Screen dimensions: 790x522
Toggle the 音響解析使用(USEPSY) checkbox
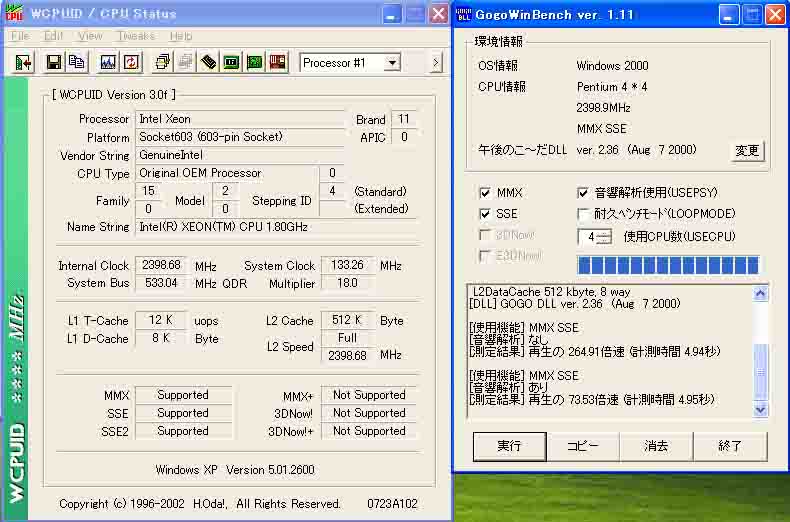point(583,193)
